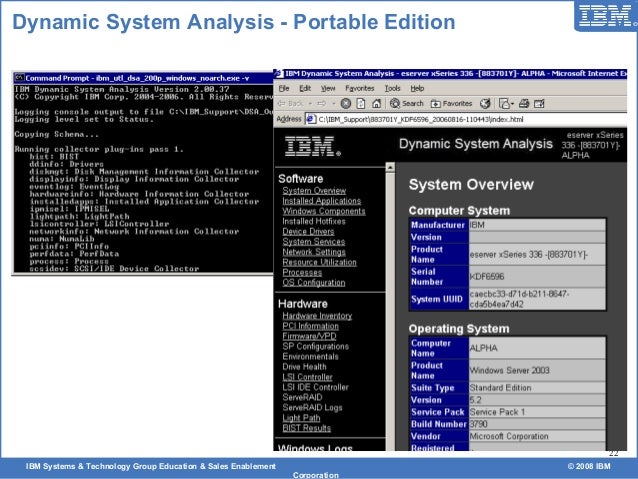
Task: Open the BIST Results link
Action: click(306, 428)
